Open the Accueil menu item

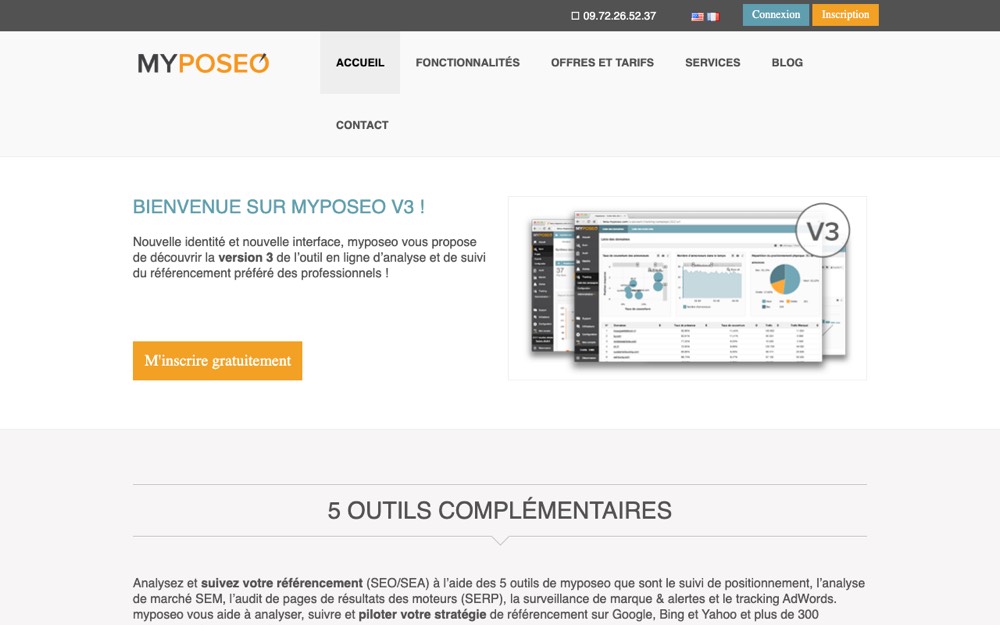[360, 62]
